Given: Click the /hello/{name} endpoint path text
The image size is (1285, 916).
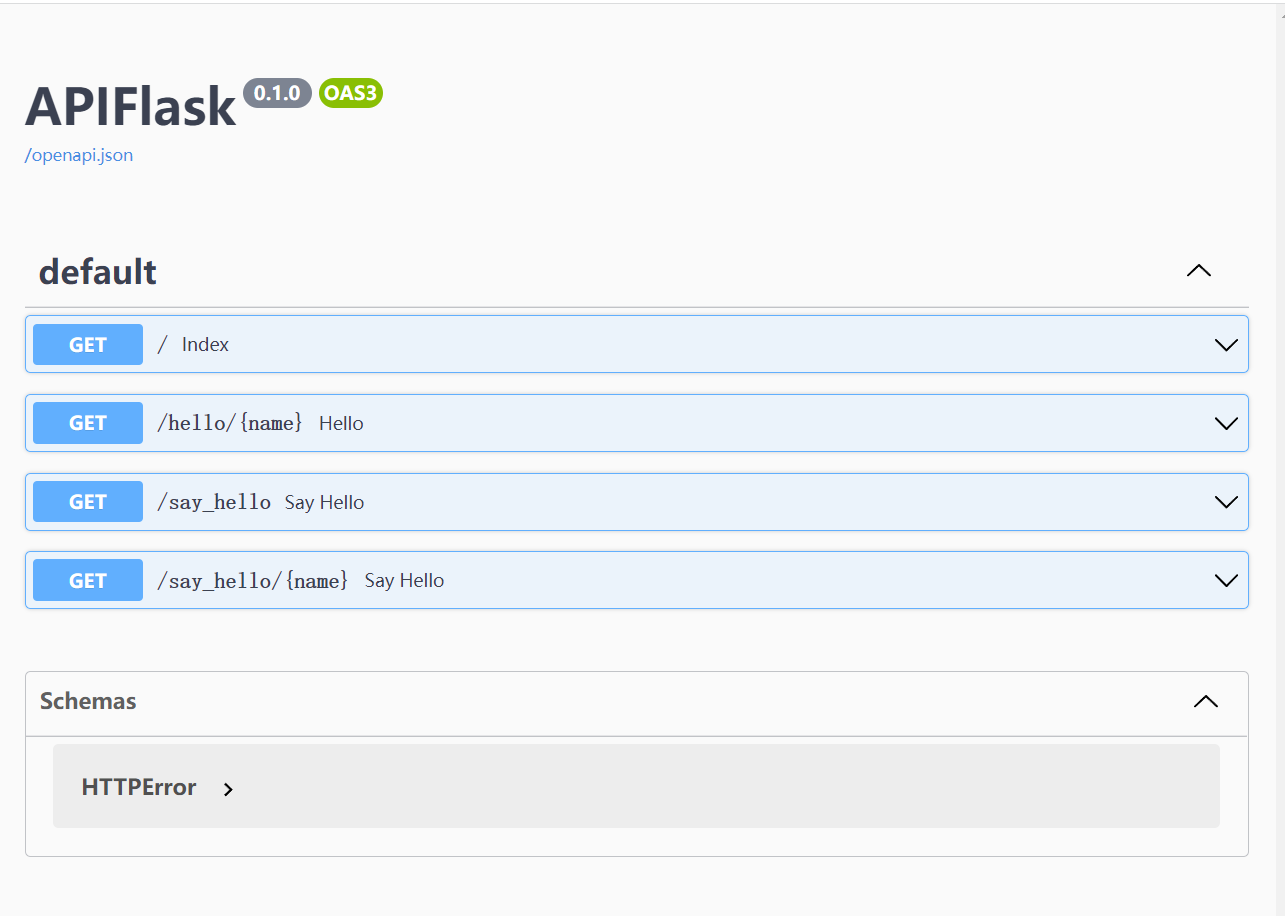Looking at the screenshot, I should (229, 423).
